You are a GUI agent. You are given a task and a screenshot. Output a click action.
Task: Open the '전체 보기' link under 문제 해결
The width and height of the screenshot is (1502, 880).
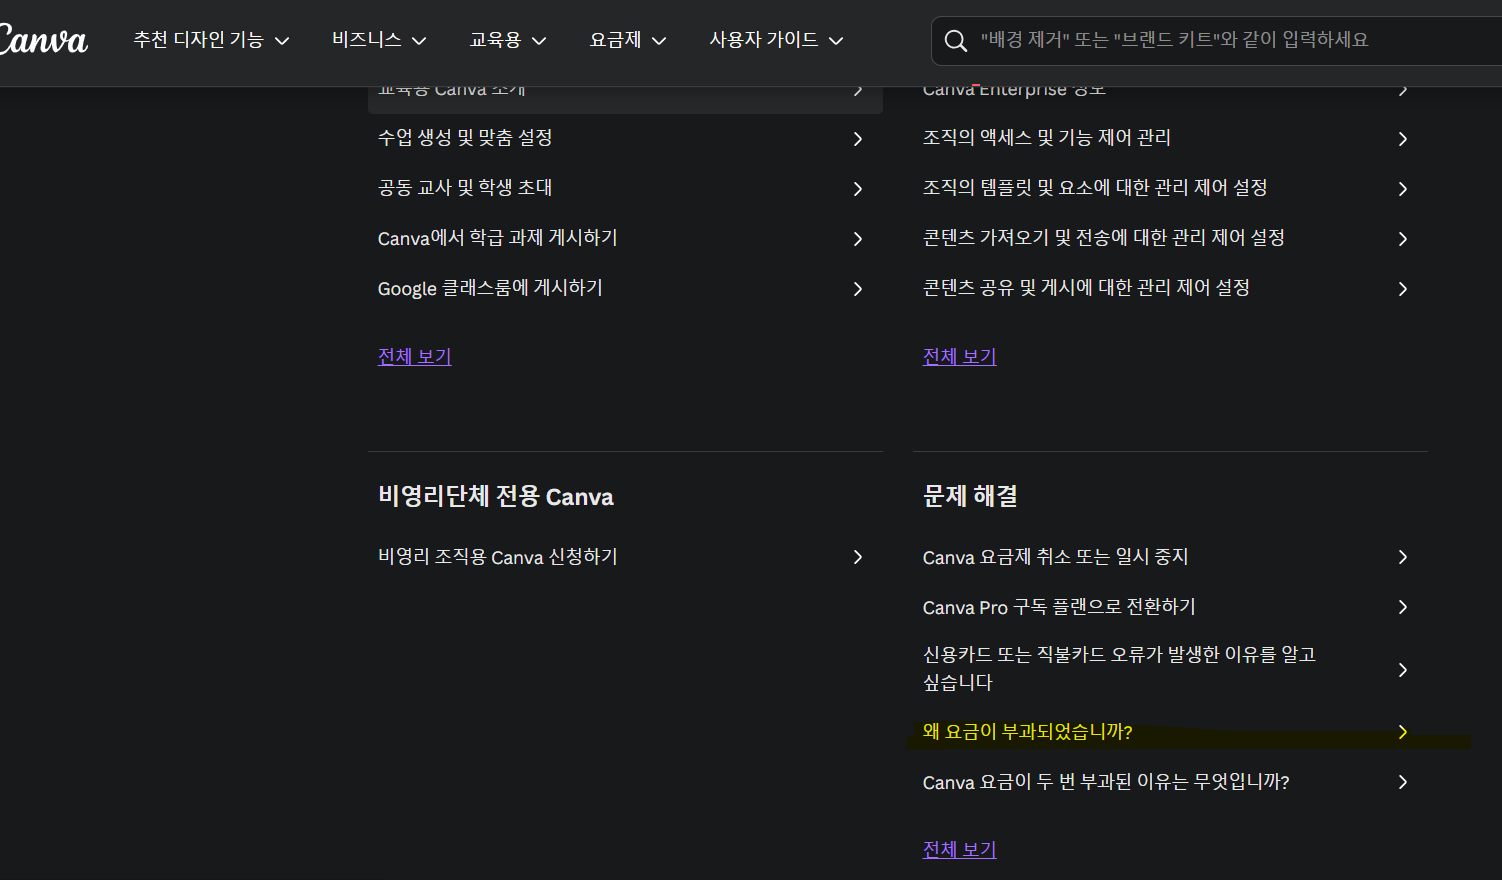tap(958, 848)
